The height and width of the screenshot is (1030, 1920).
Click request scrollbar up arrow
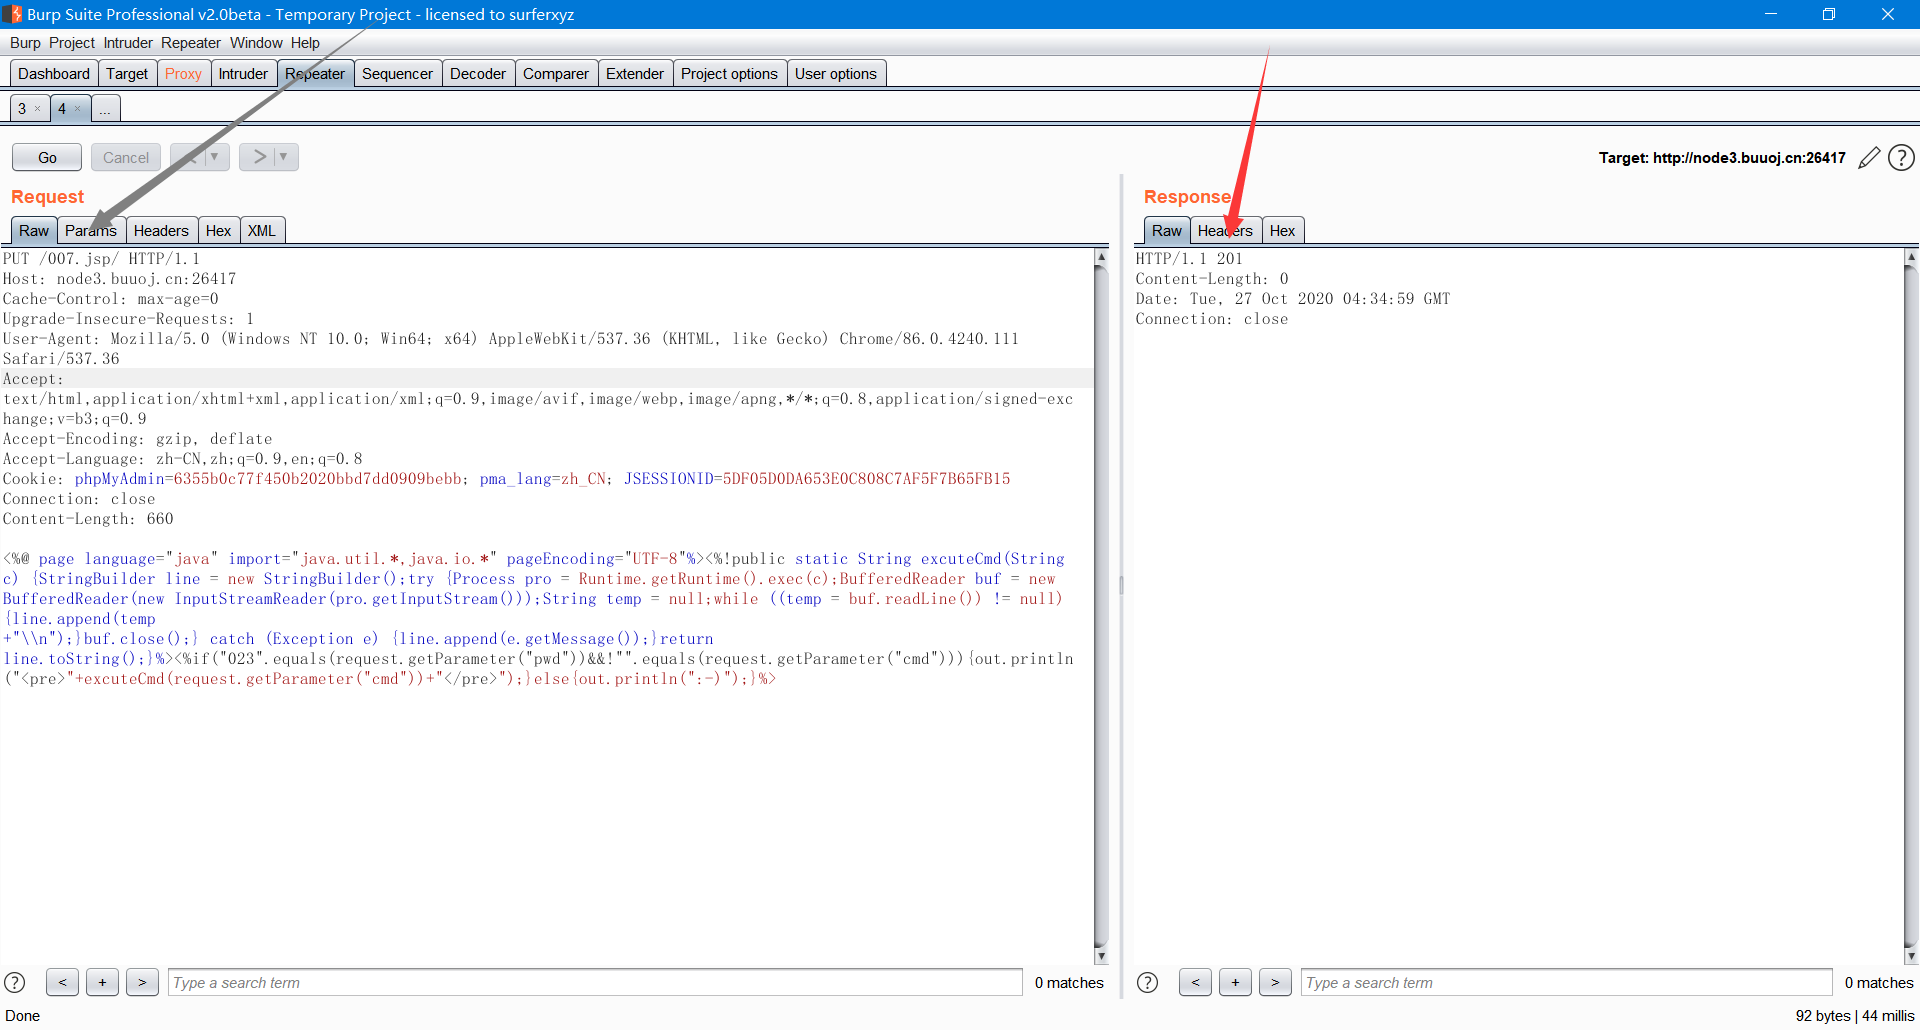click(x=1101, y=257)
